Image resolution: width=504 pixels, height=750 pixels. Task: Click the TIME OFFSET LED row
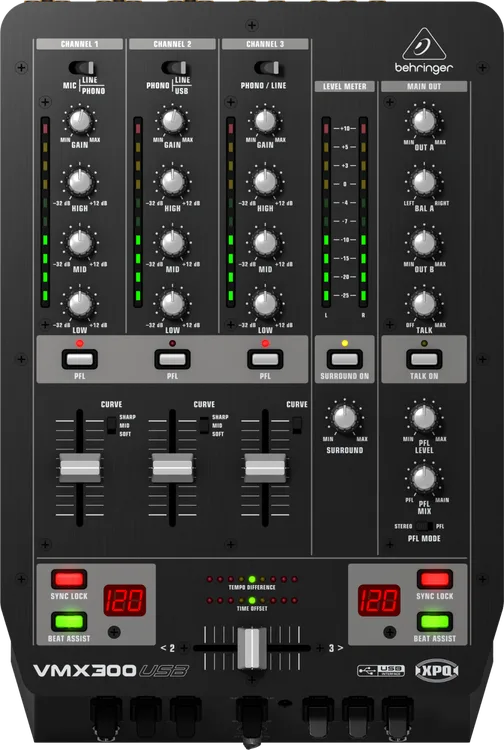[x=252, y=600]
